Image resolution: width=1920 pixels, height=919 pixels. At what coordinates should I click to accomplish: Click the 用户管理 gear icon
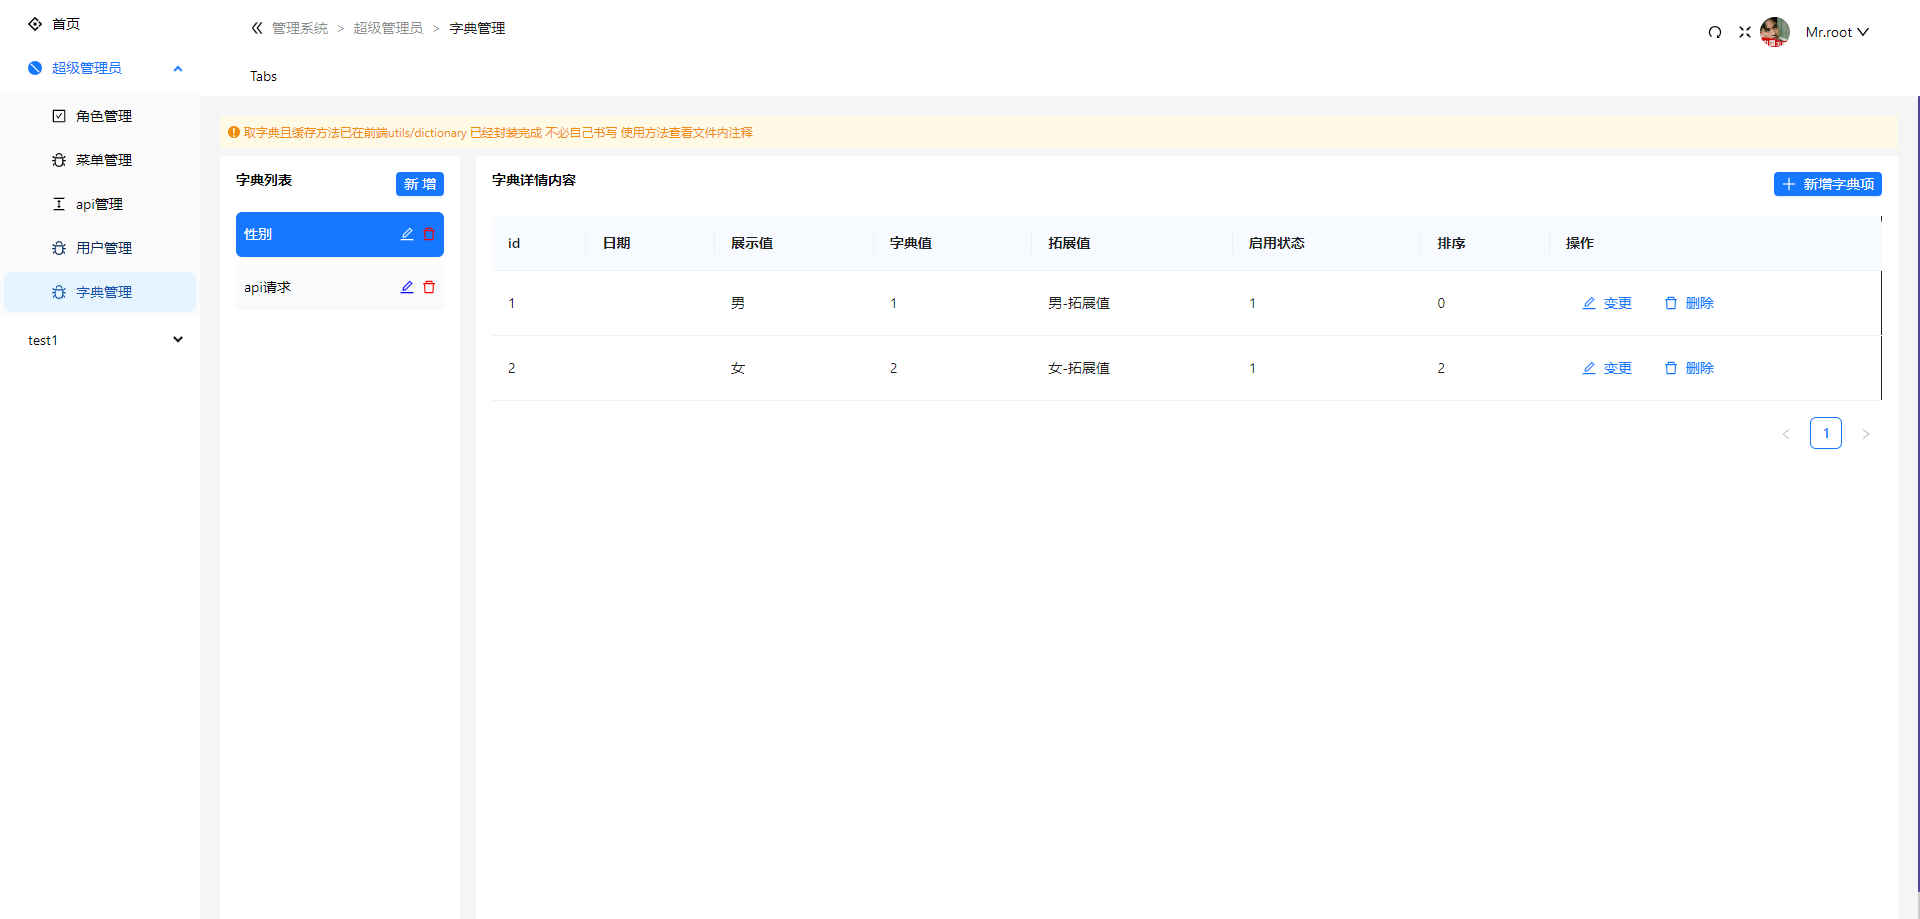59,248
